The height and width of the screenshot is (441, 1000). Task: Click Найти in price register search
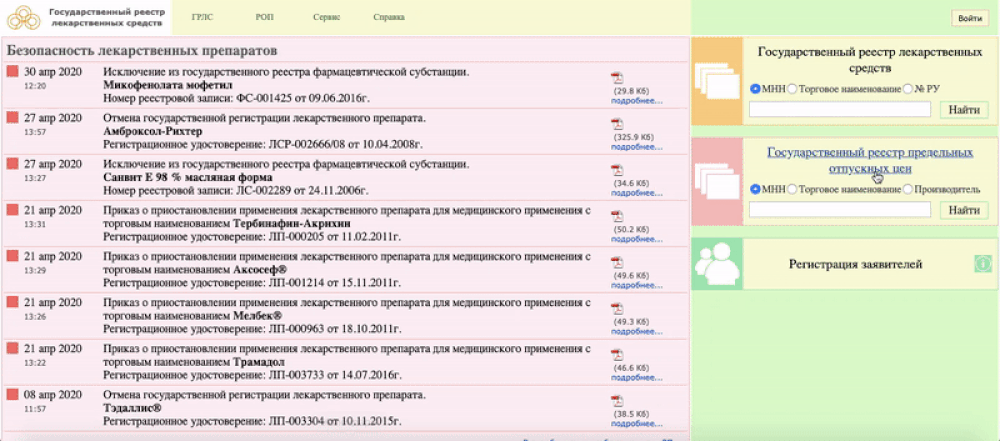pyautogui.click(x=964, y=210)
